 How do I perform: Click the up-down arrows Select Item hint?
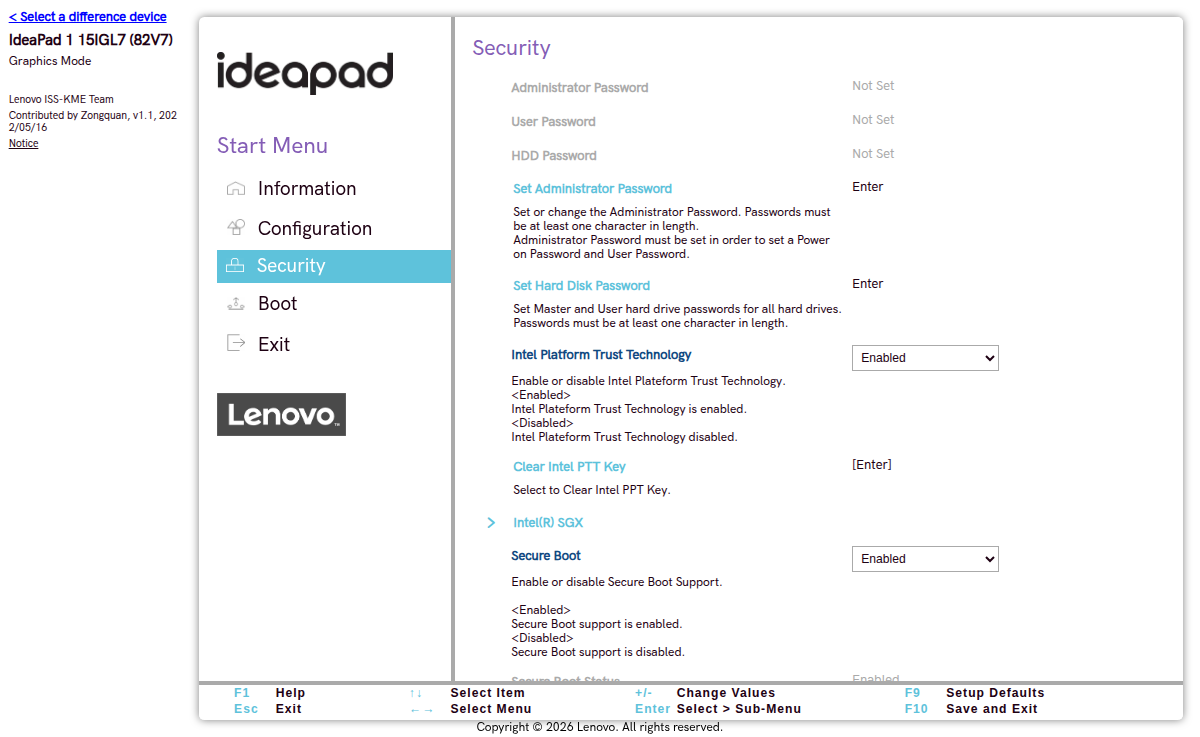(x=467, y=693)
